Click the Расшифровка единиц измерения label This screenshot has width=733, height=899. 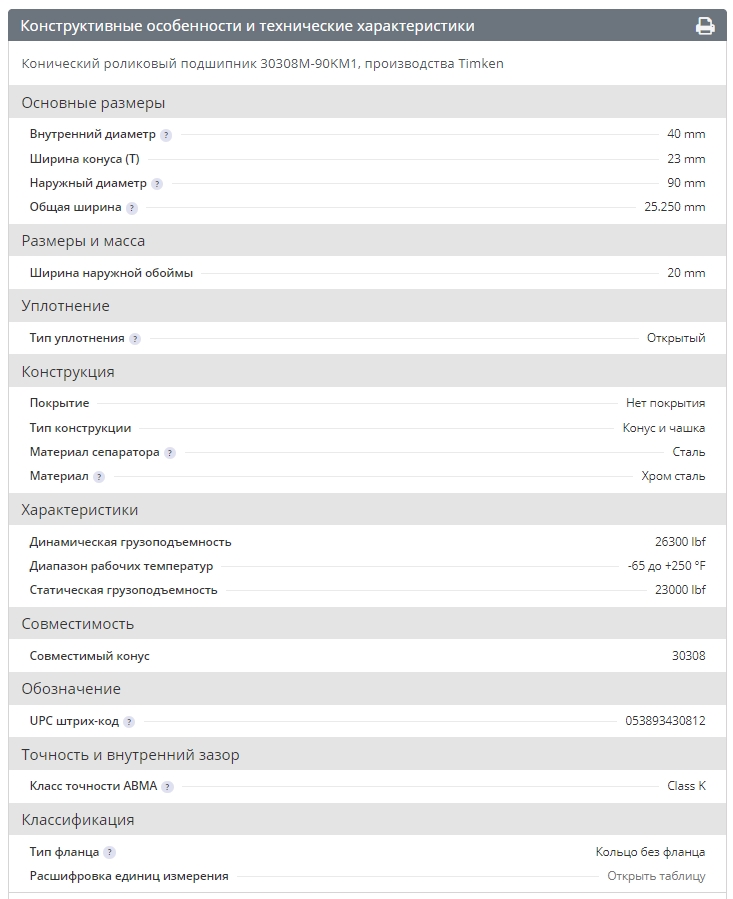[x=129, y=876]
